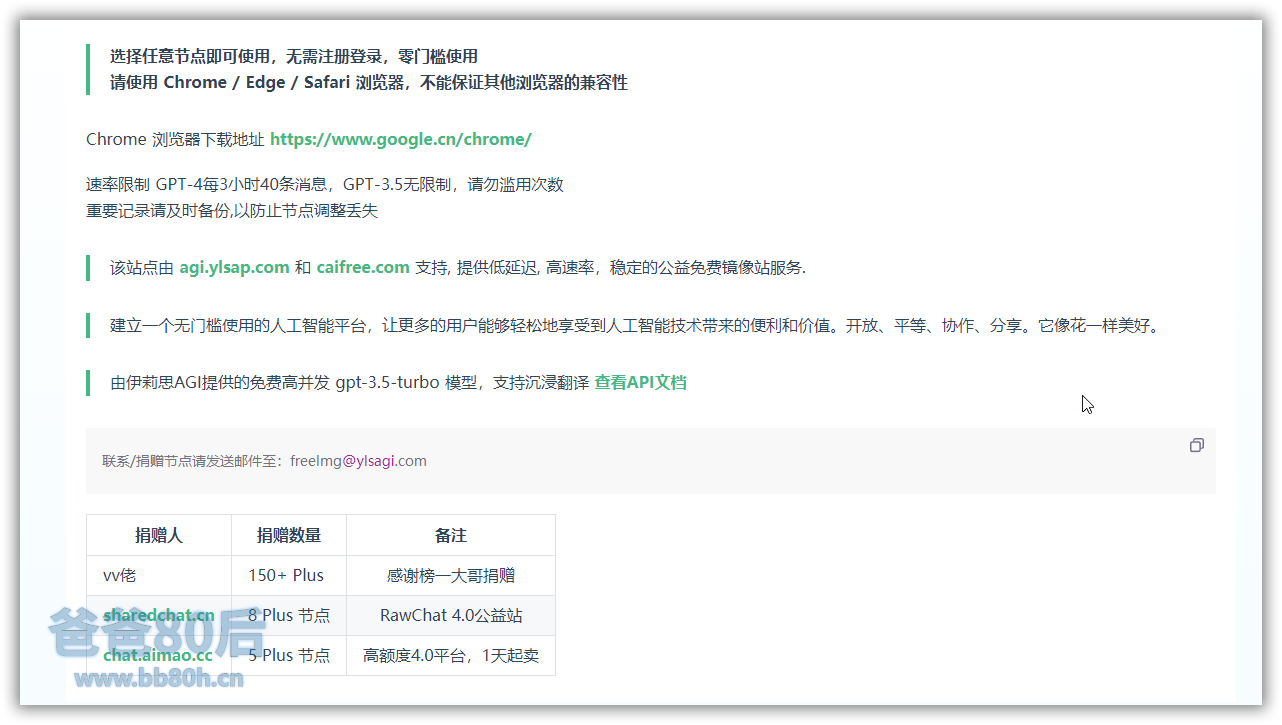The width and height of the screenshot is (1282, 725).
Task: Click the email address freelmg@ylsagi.com
Action: point(358,461)
